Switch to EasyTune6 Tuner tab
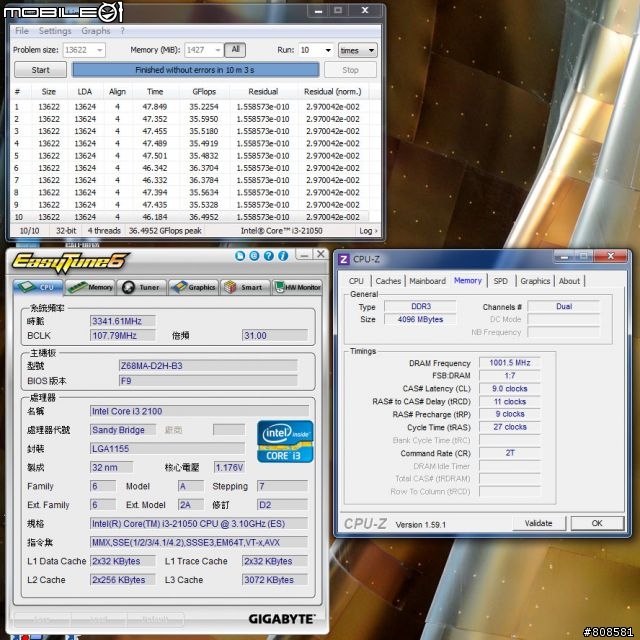Screen dimensions: 640x640 (141, 287)
